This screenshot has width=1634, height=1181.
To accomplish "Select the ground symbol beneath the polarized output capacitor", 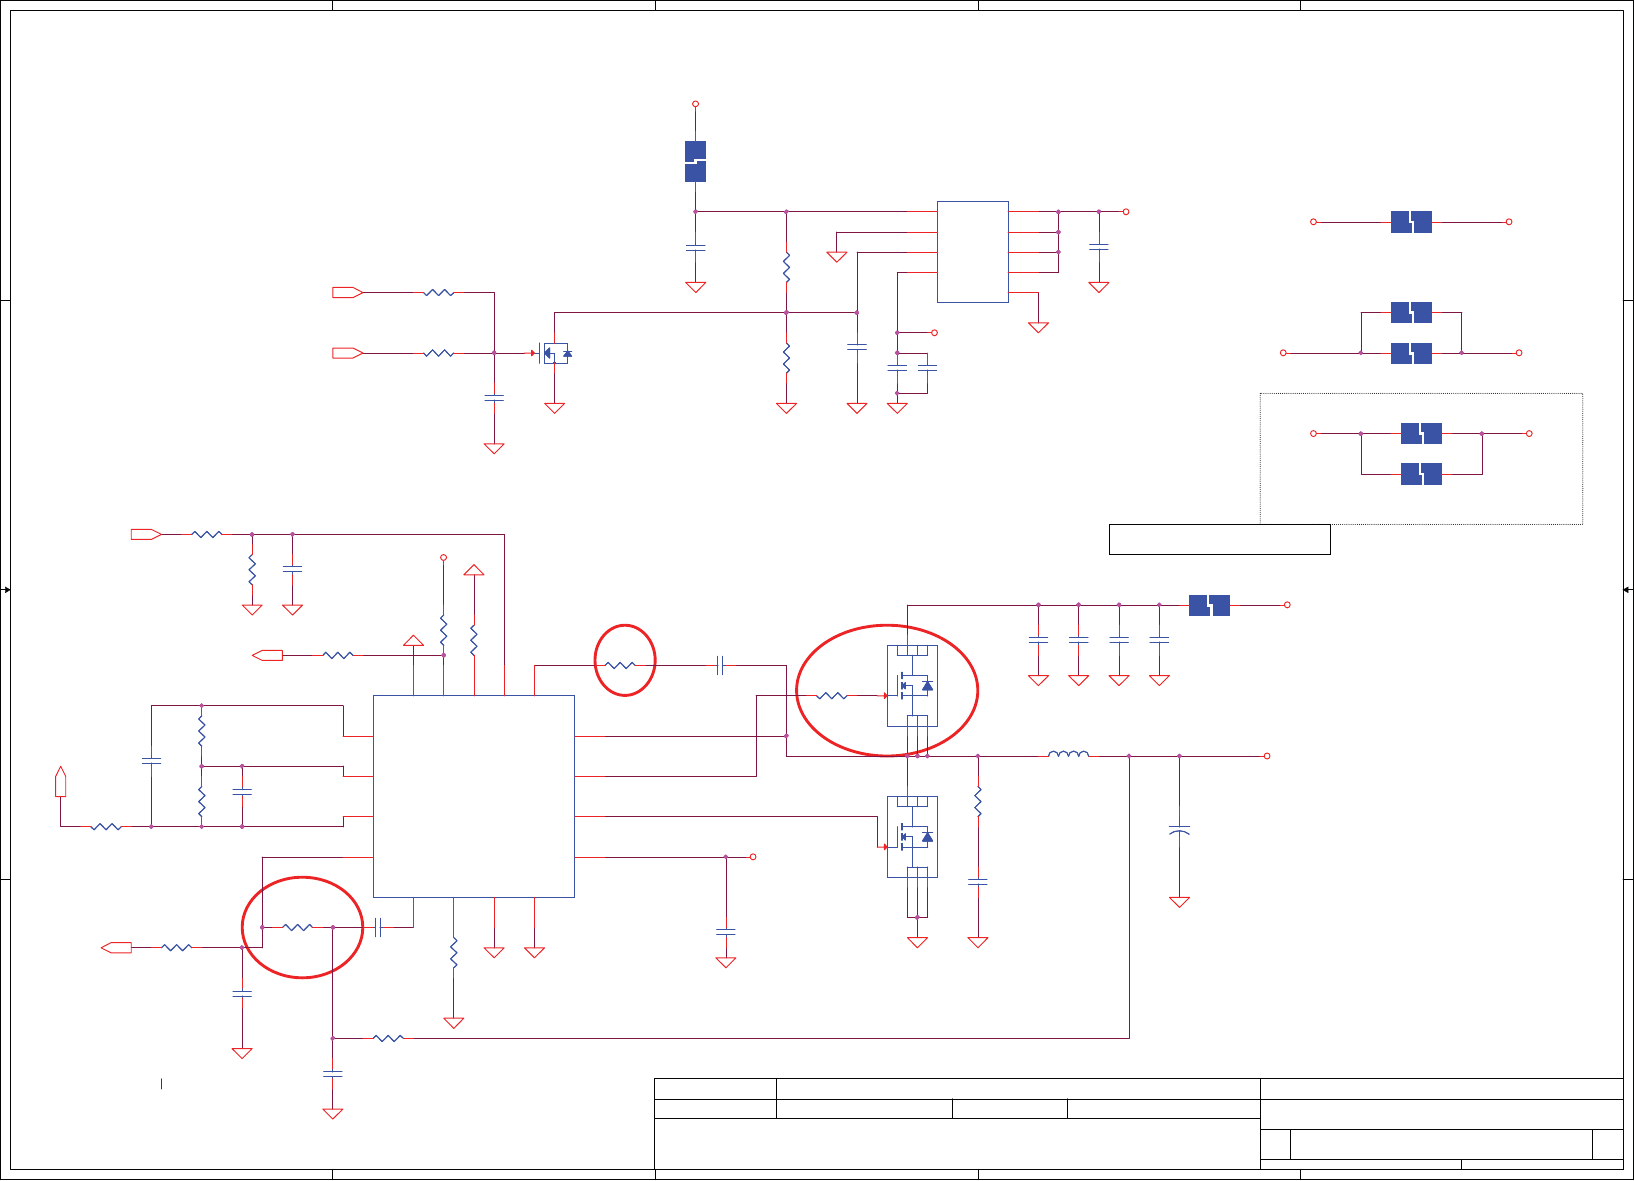I will [x=1179, y=902].
